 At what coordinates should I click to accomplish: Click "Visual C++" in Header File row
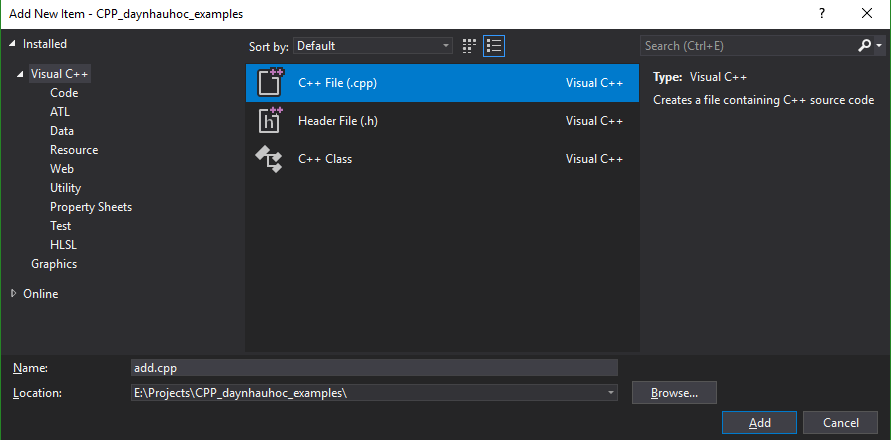(x=594, y=121)
